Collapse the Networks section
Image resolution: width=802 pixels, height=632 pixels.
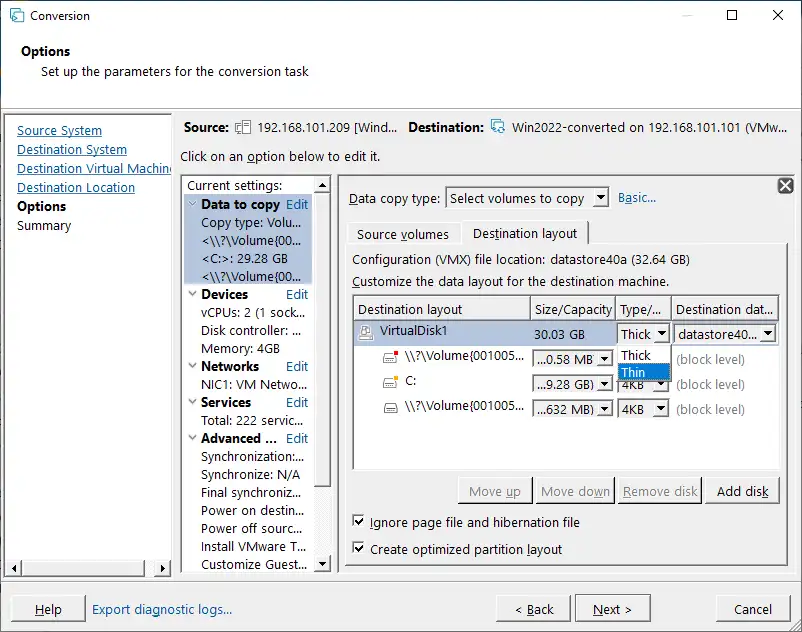[x=193, y=366]
